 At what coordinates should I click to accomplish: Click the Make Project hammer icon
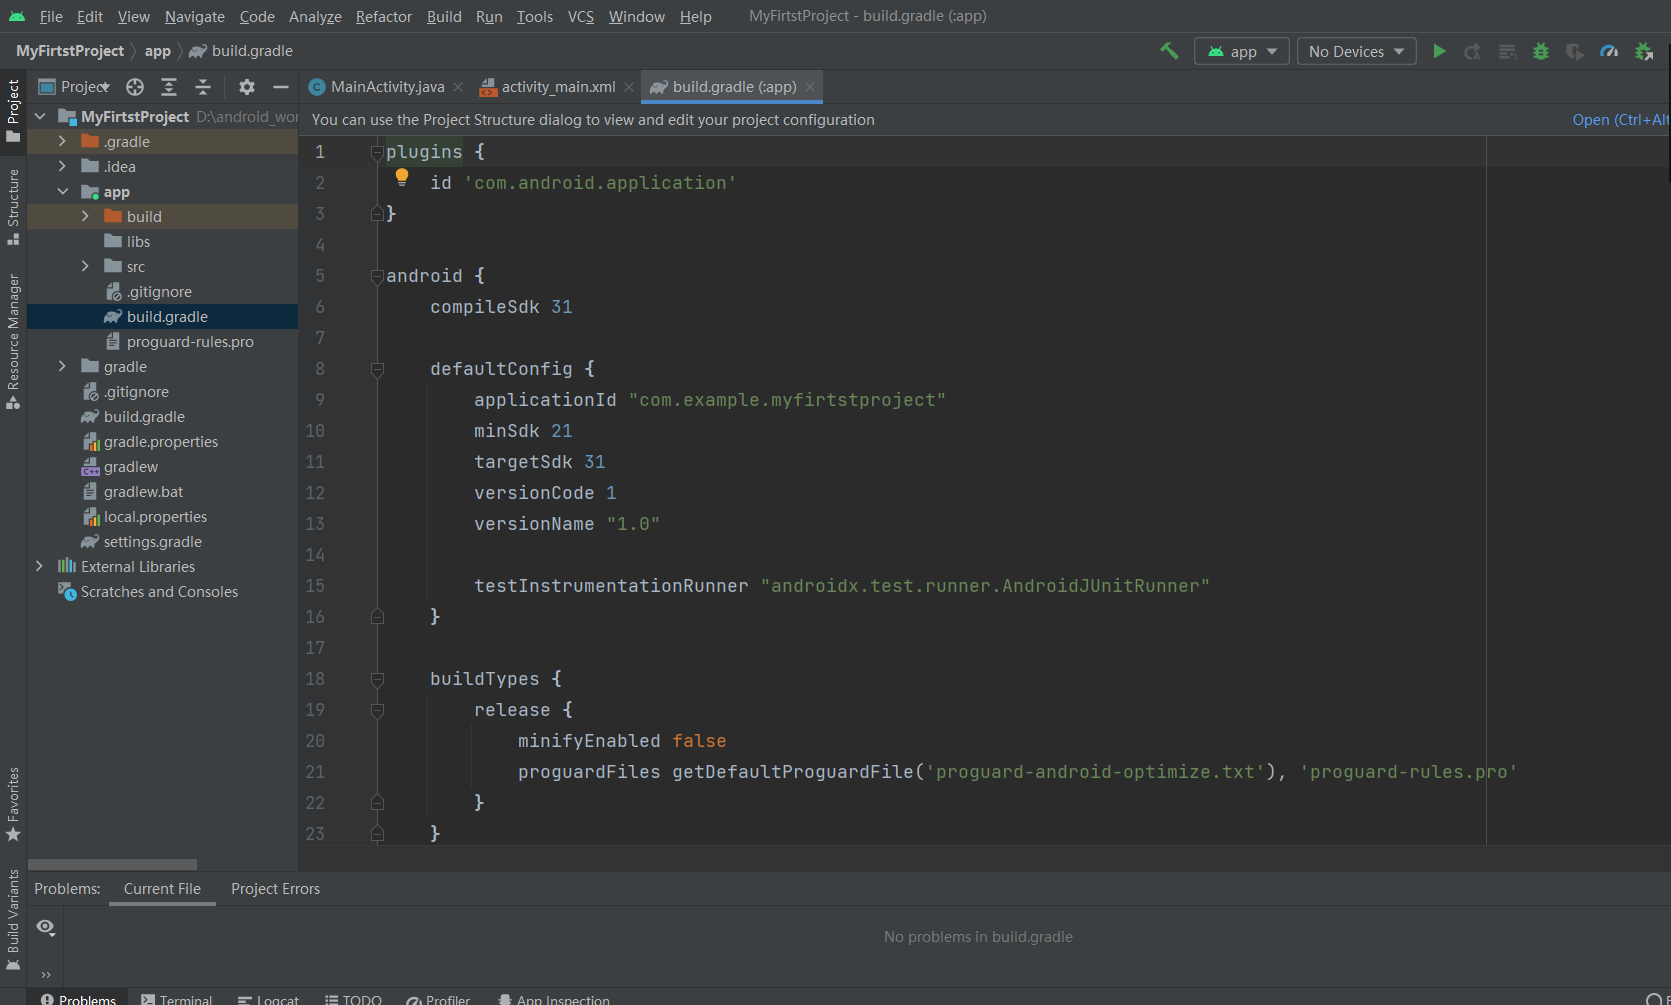tap(1169, 51)
